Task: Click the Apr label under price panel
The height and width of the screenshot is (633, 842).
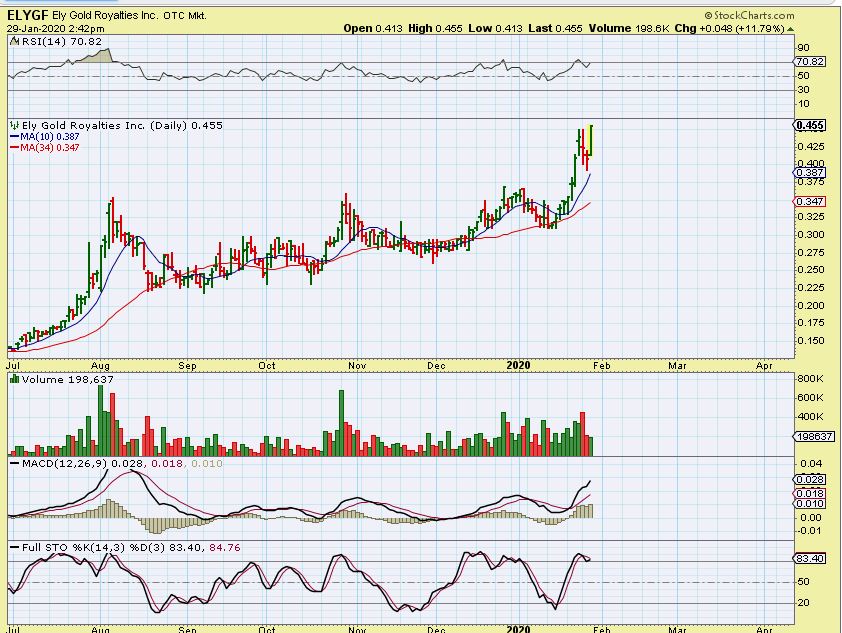Action: tap(764, 366)
